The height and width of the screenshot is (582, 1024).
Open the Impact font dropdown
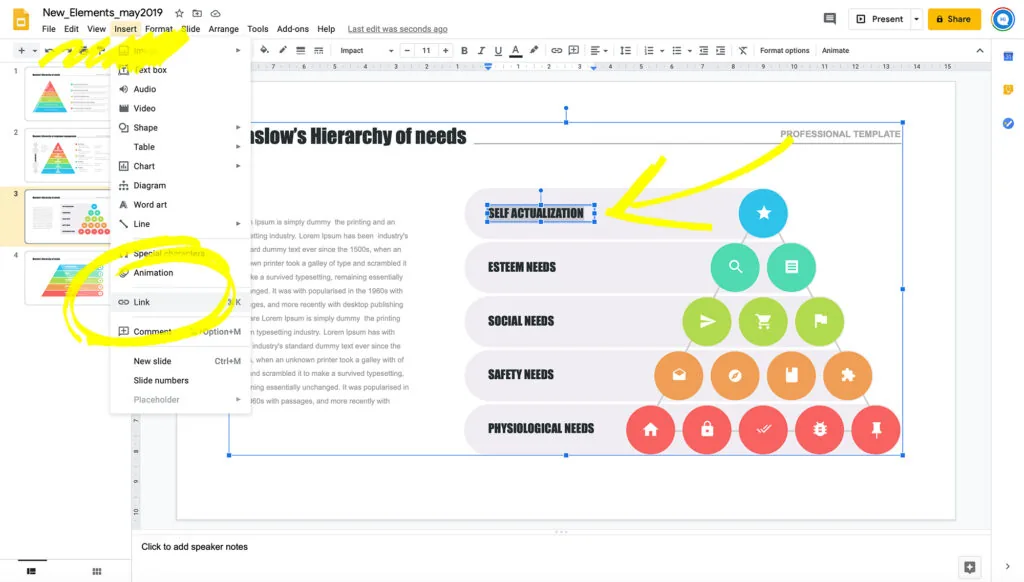tap(366, 50)
